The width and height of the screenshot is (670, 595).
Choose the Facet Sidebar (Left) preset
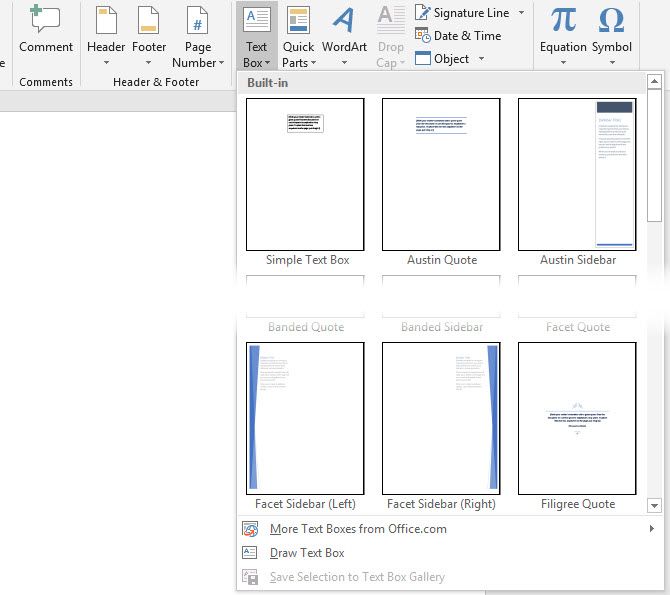[x=306, y=418]
